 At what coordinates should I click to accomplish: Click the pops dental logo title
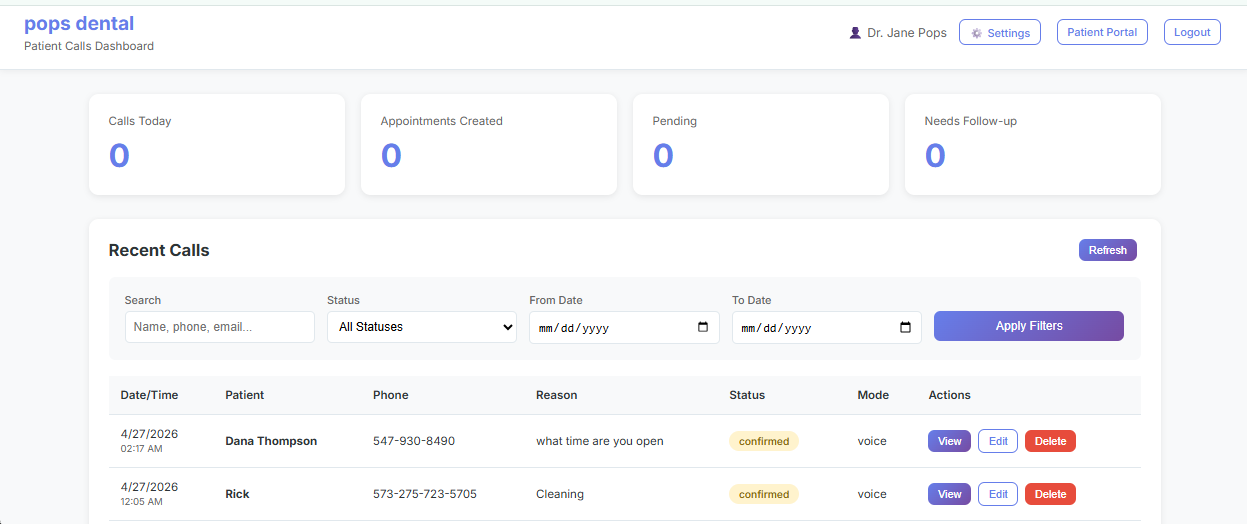click(79, 24)
